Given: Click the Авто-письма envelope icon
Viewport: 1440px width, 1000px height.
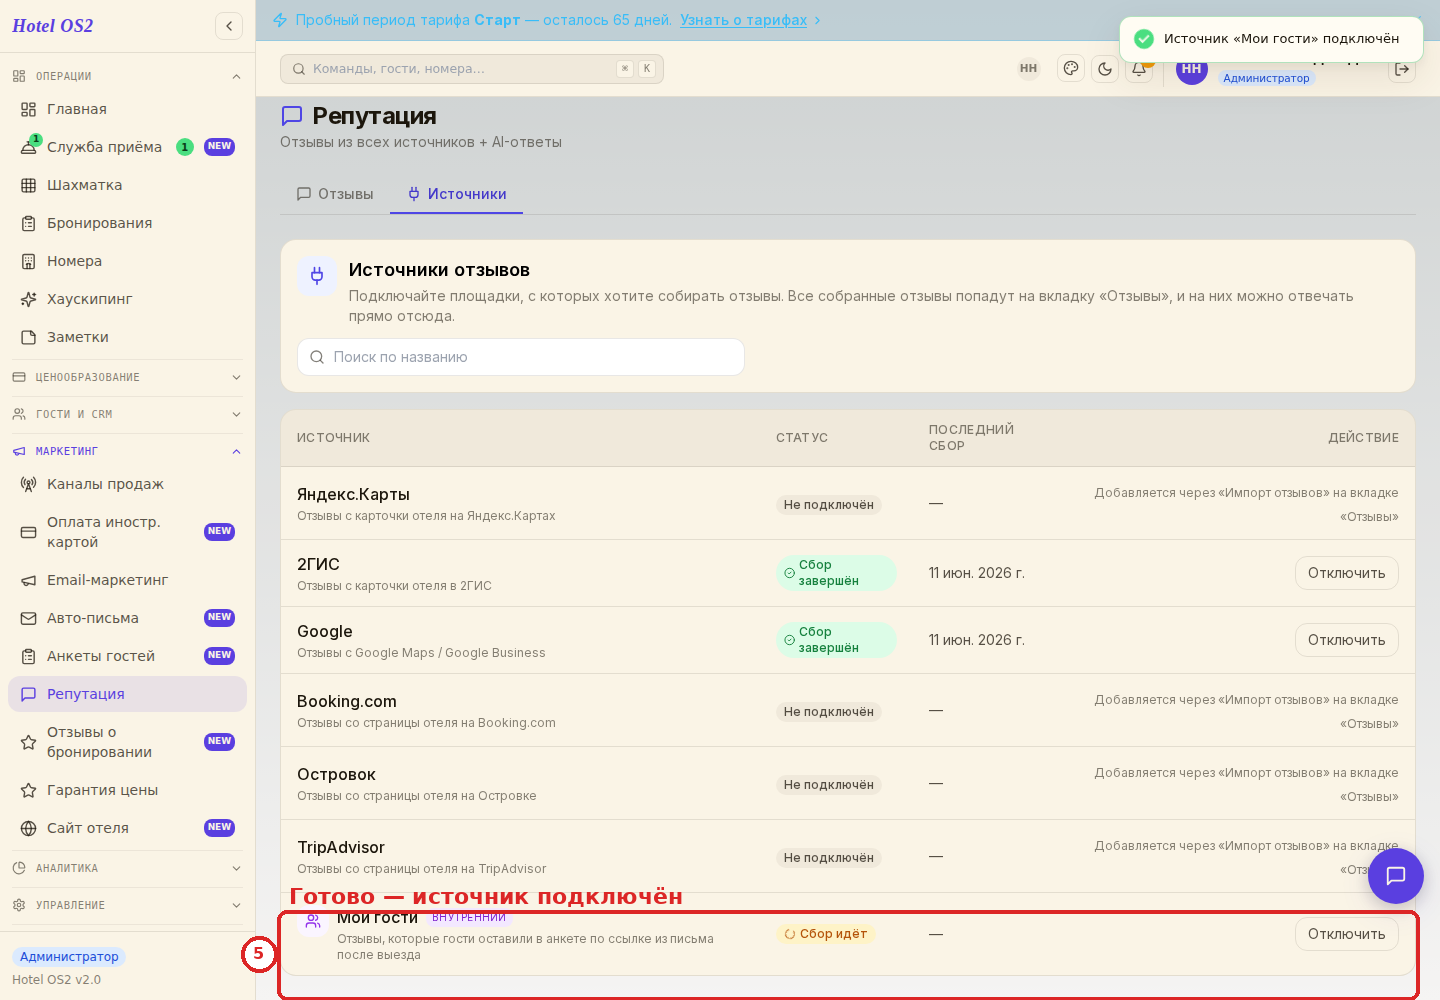Looking at the screenshot, I should [x=29, y=618].
